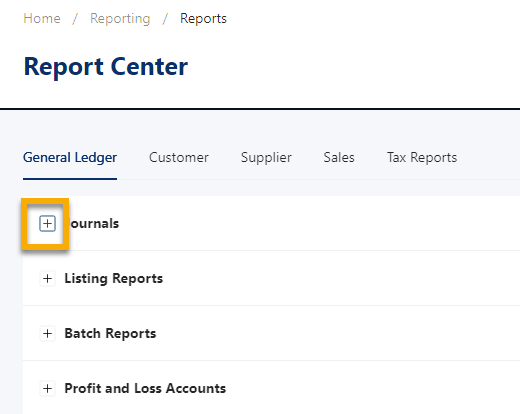Click the Batch Reports label
520x414 pixels.
[x=110, y=333]
